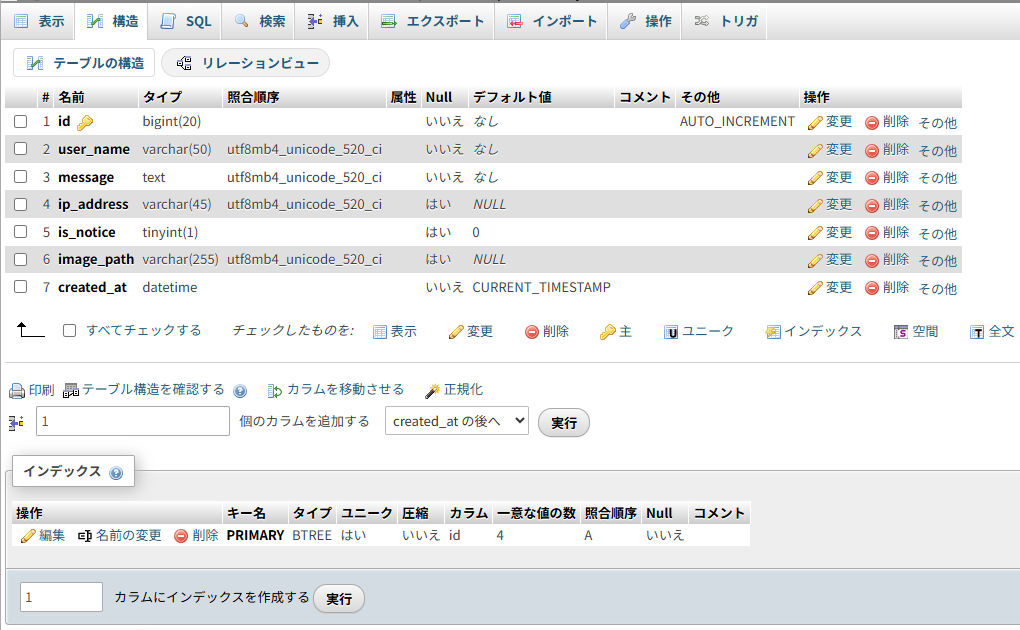Click the move columns icon
1020x630 pixels.
[x=275, y=390]
